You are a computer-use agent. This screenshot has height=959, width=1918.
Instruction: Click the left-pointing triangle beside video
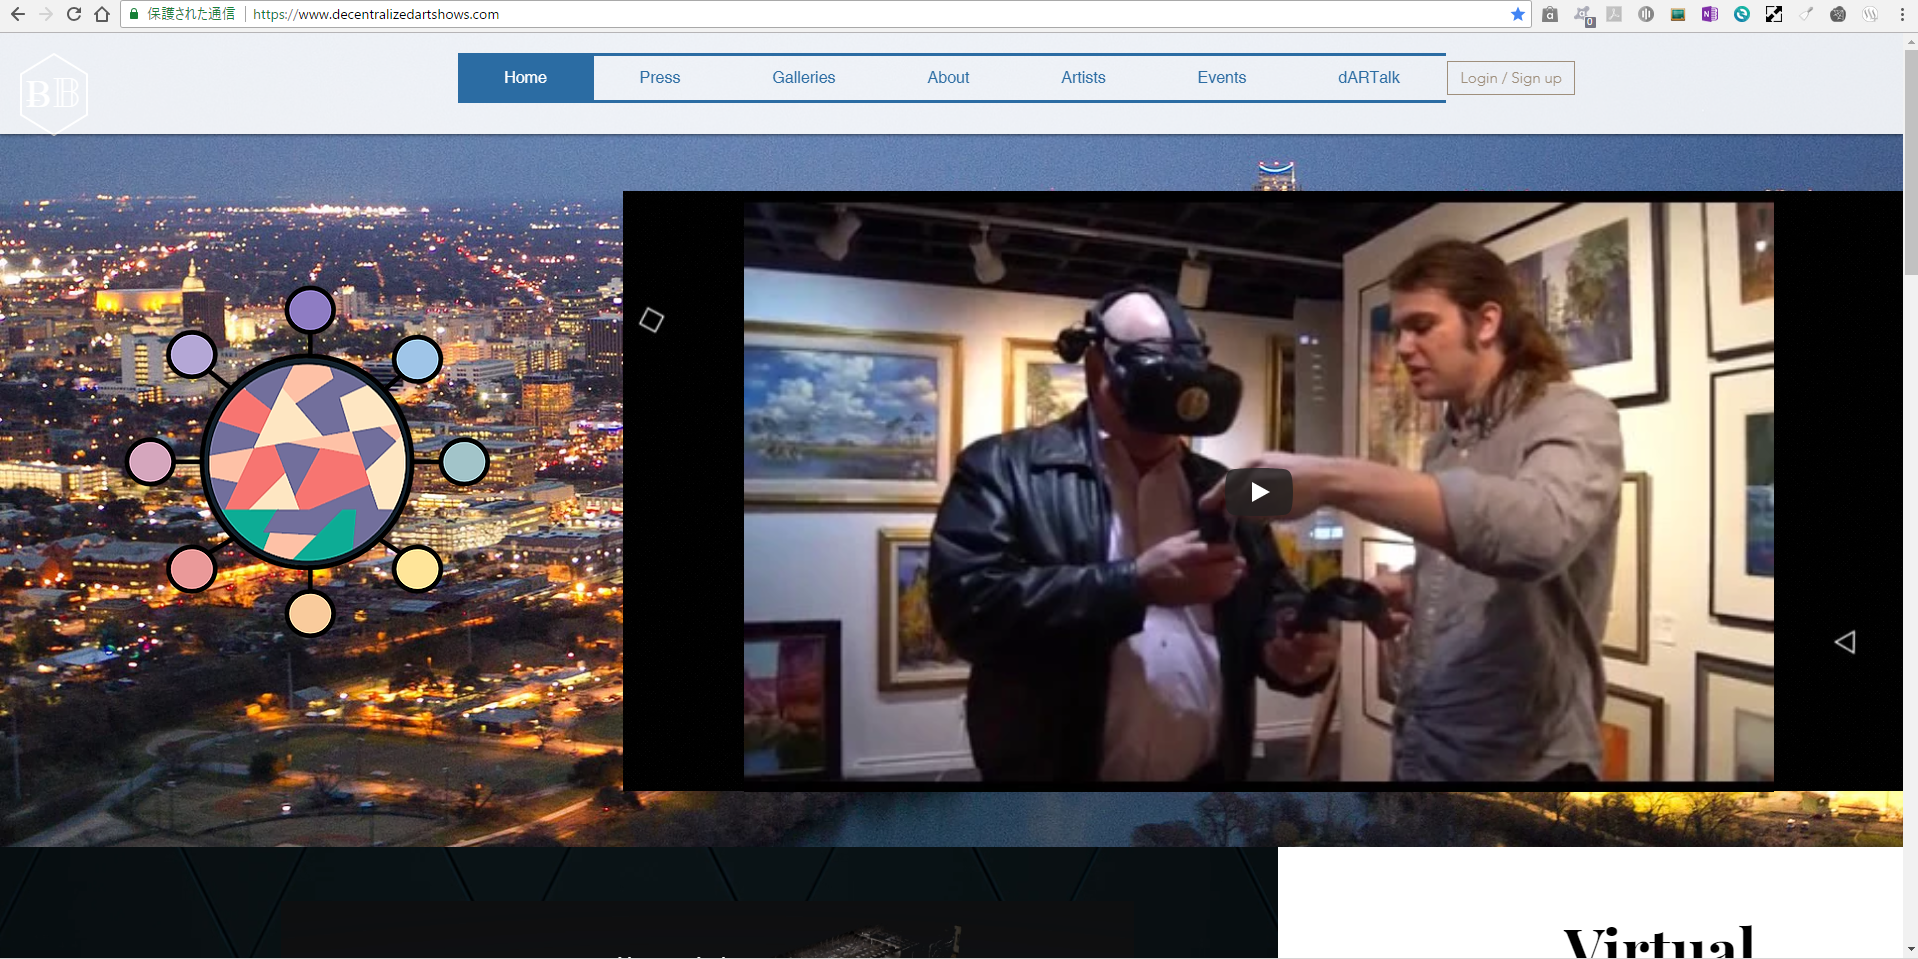[x=1845, y=642]
